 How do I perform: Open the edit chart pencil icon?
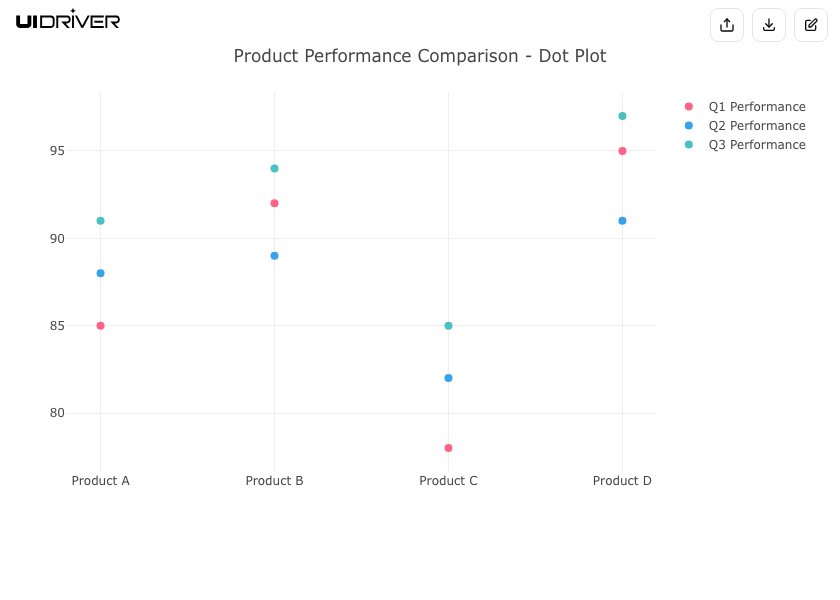(811, 25)
